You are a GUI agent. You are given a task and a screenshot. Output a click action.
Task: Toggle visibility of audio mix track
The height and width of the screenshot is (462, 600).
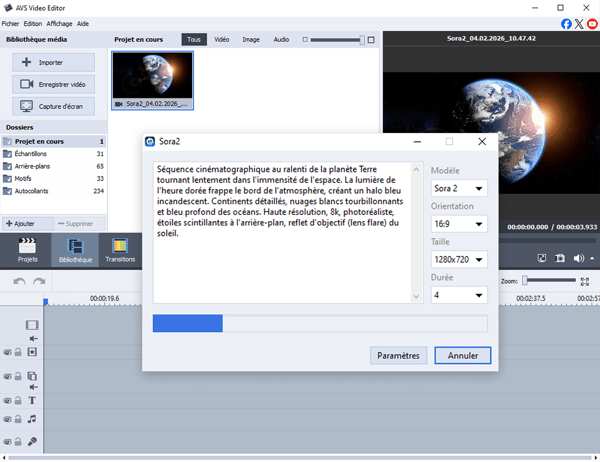point(7,419)
